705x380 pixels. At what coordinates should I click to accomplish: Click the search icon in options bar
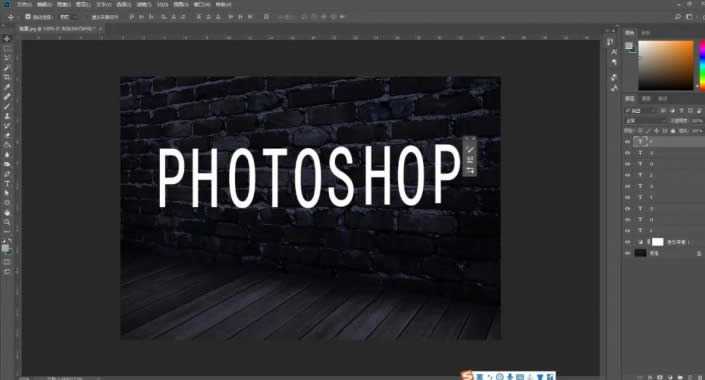[678, 17]
